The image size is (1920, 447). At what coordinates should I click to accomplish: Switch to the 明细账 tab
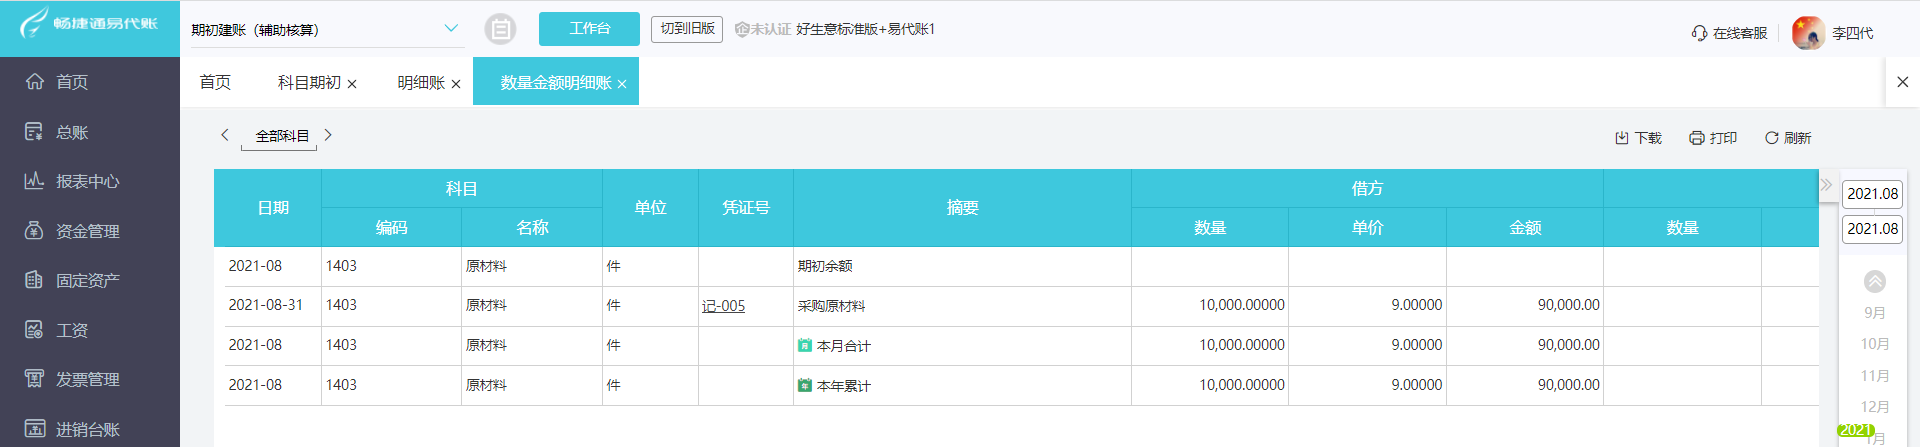(421, 83)
